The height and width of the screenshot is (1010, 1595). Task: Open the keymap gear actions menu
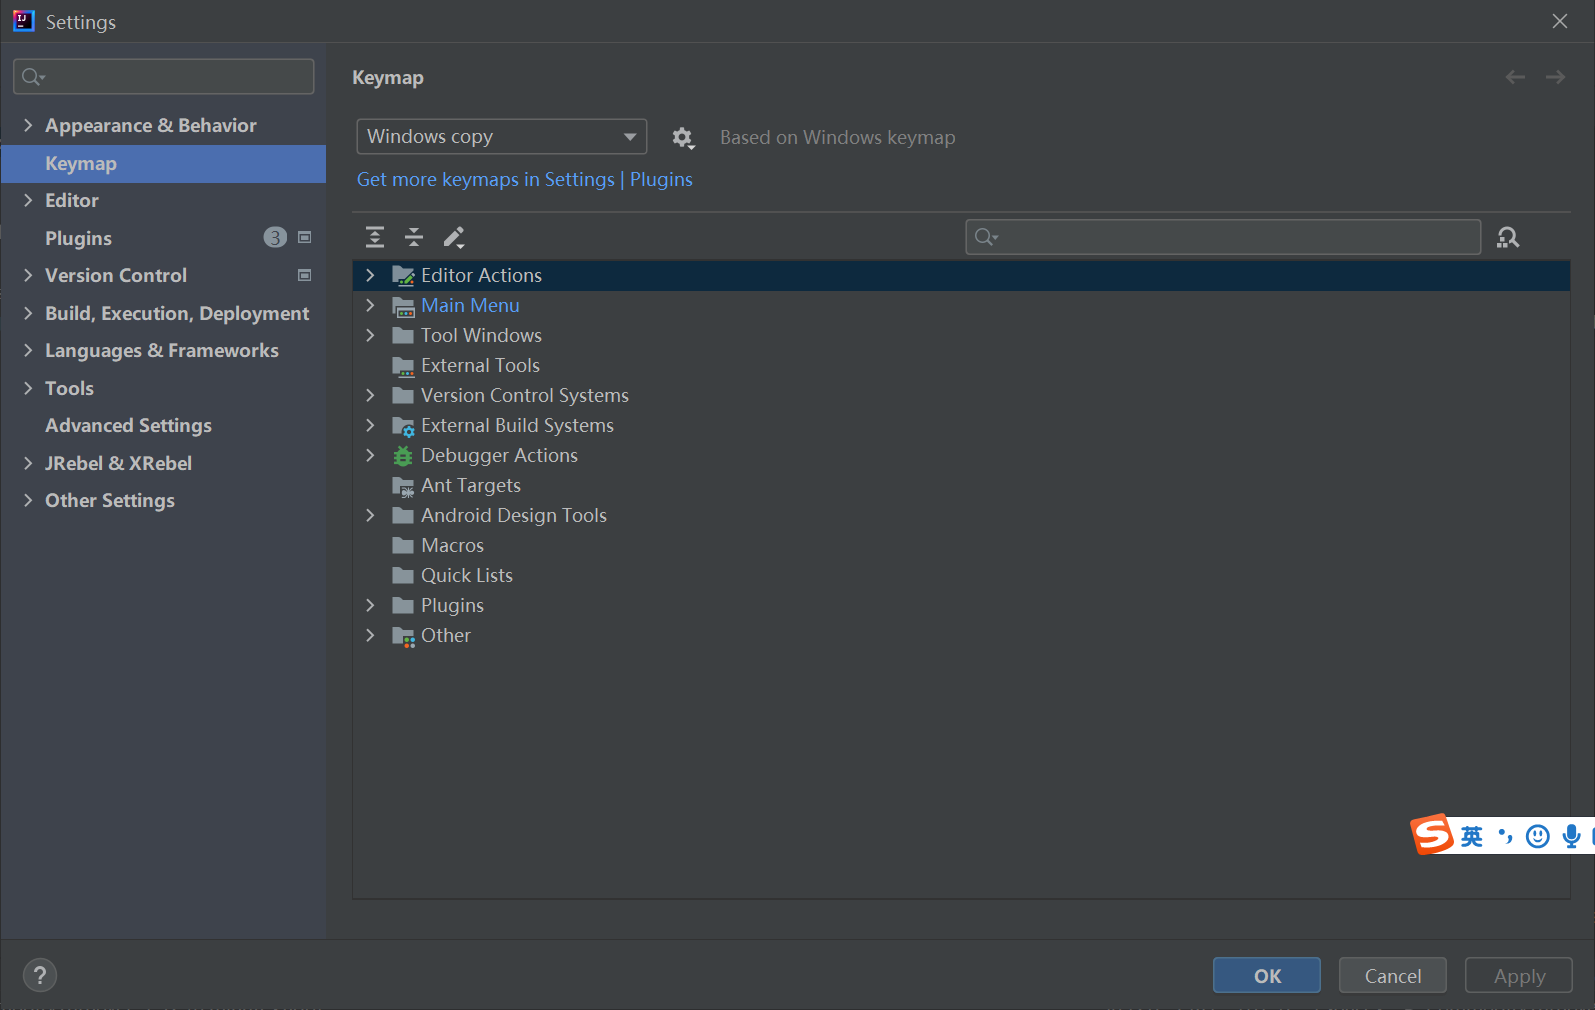point(682,137)
